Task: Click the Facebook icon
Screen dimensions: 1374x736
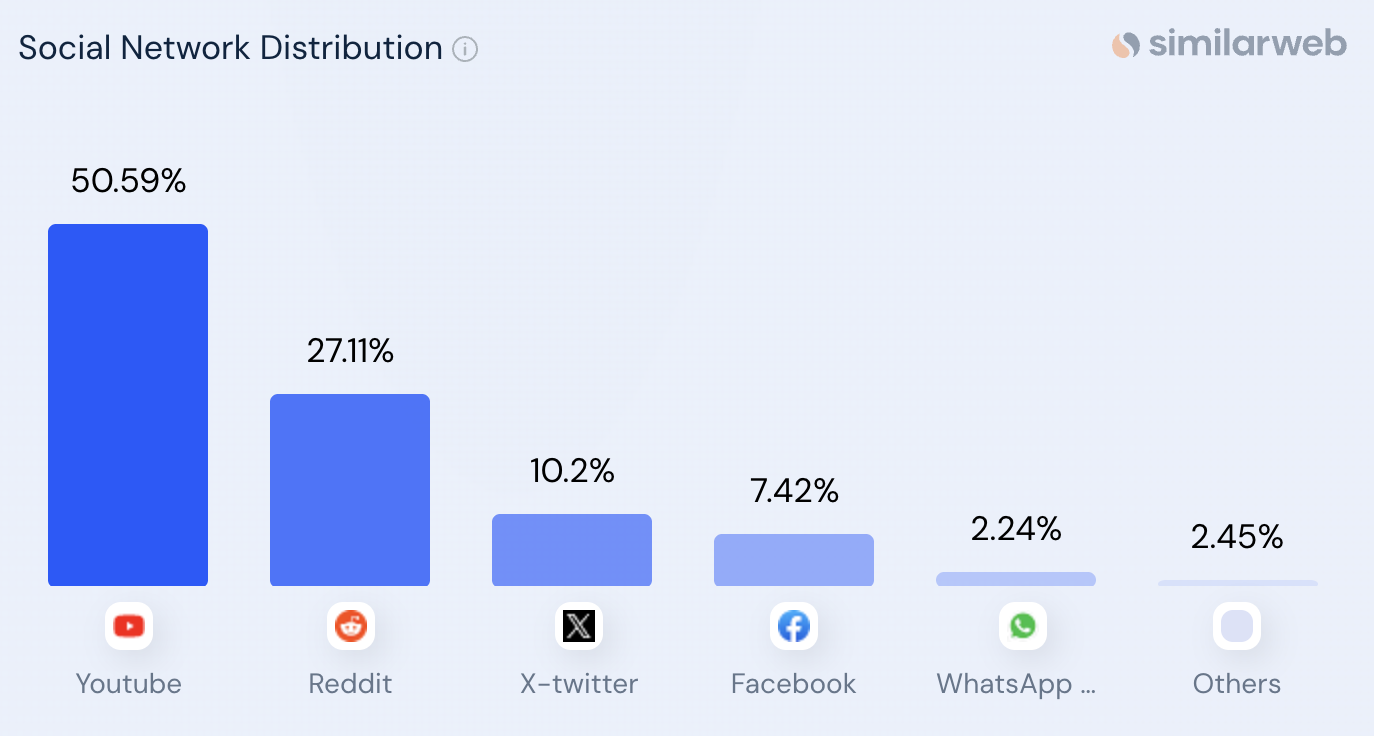Action: [x=794, y=627]
